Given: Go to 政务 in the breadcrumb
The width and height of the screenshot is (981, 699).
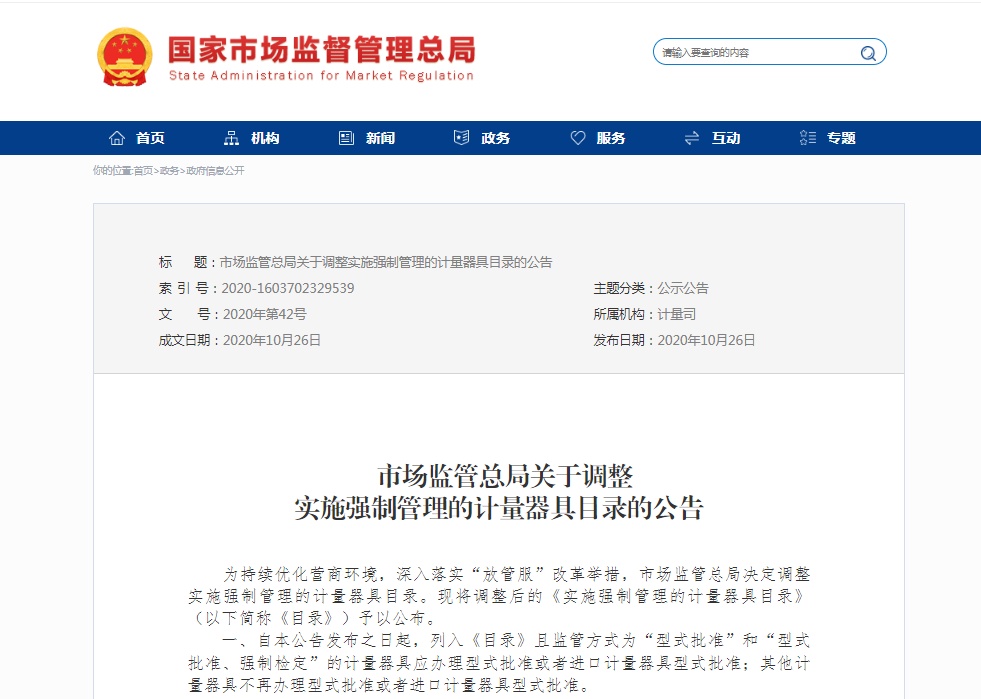Looking at the screenshot, I should click(x=169, y=170).
